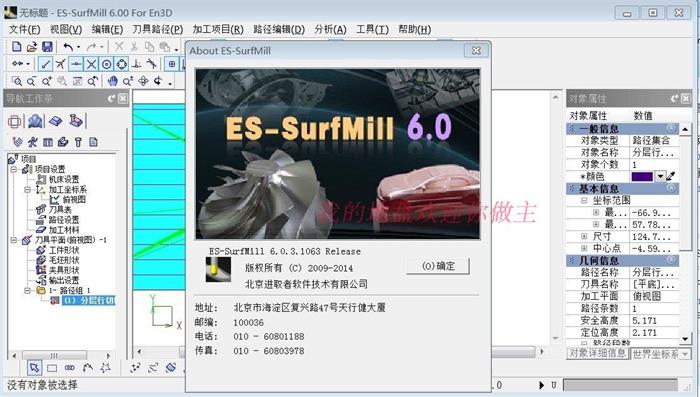Toggle the midpoint snap button
The image size is (700, 397).
point(76,64)
